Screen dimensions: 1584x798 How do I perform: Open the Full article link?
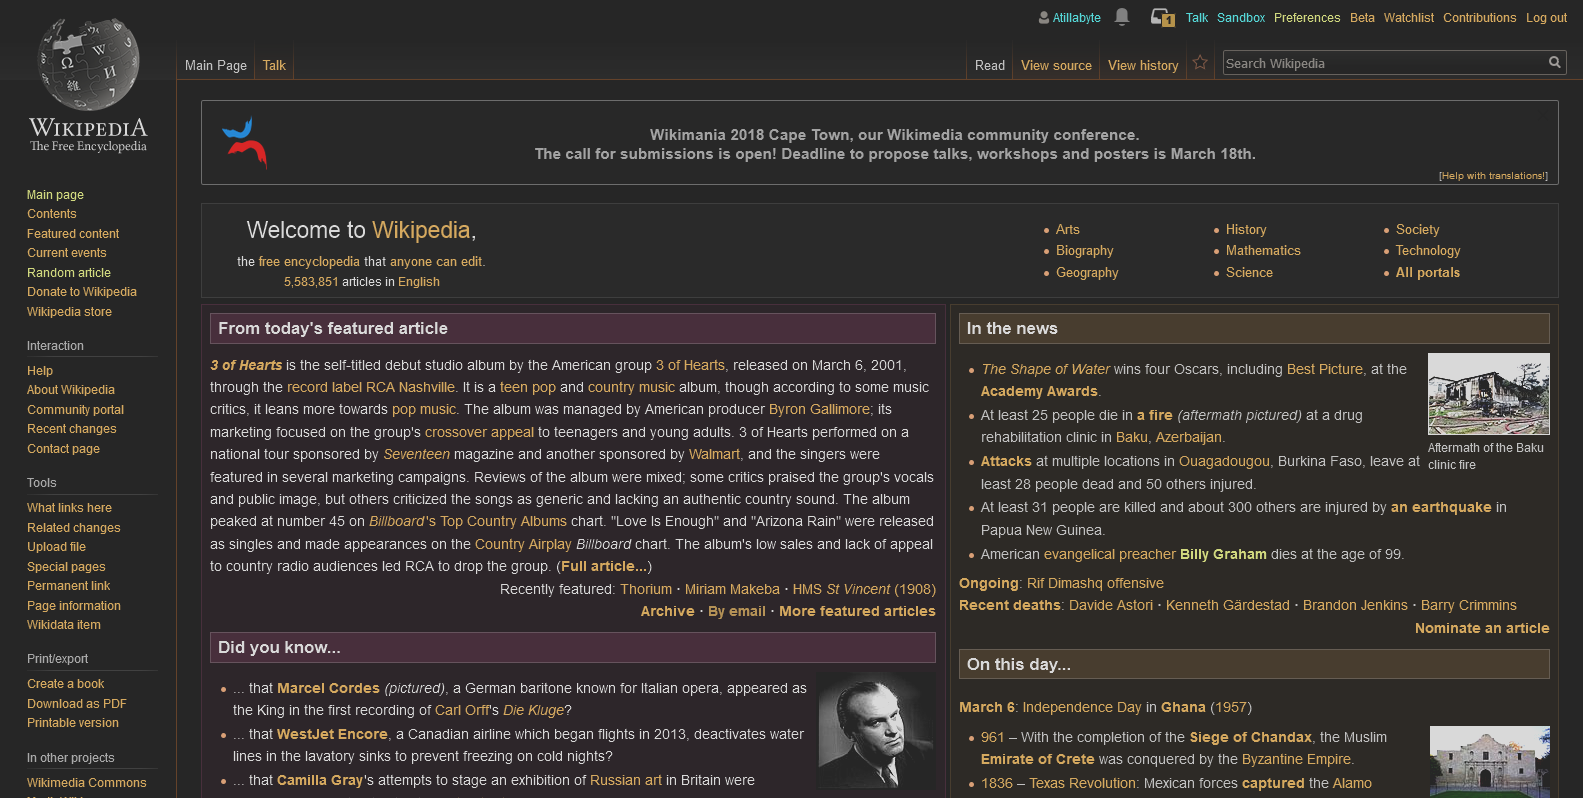tap(602, 566)
